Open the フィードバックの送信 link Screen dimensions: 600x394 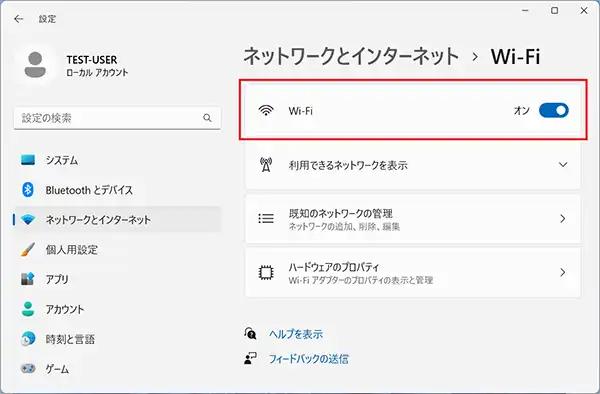309,359
